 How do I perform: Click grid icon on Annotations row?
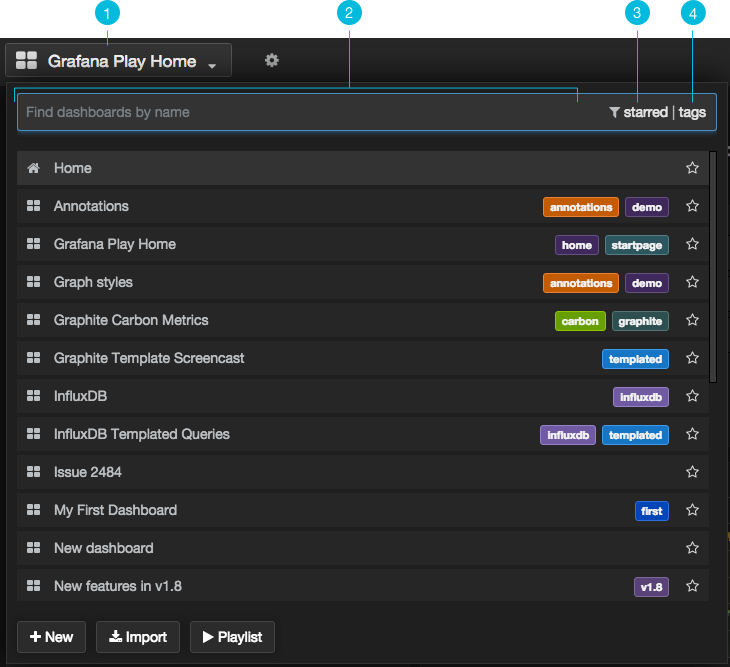[x=33, y=206]
